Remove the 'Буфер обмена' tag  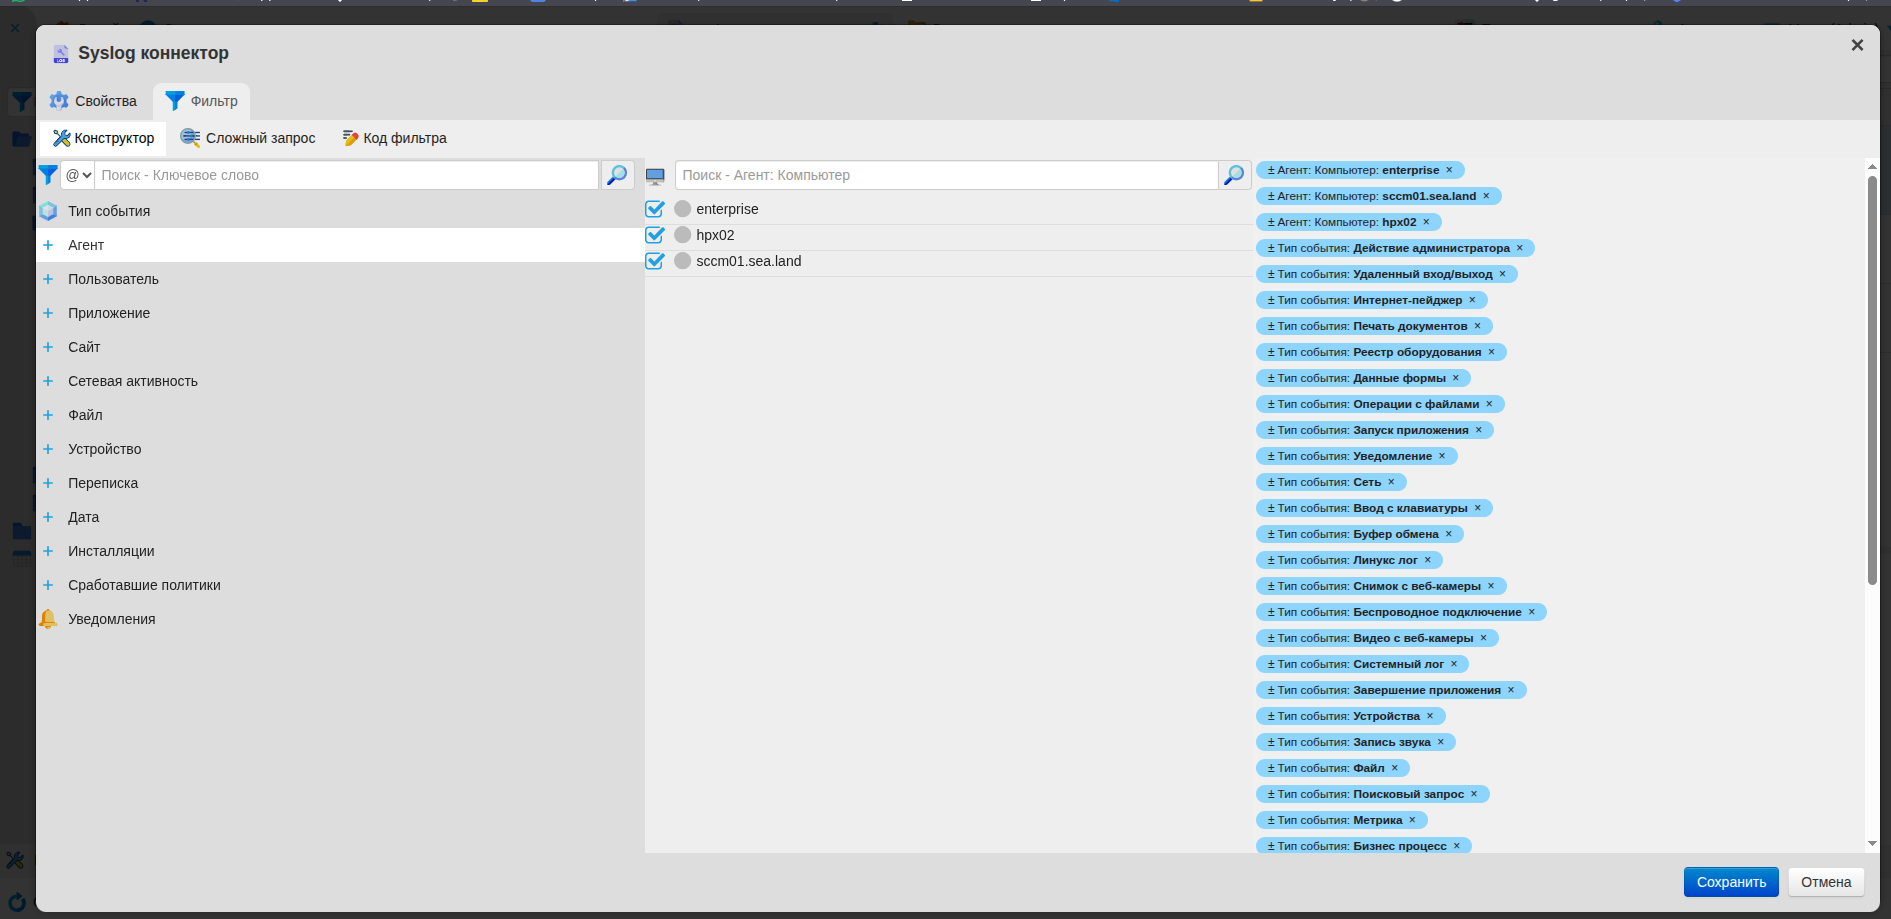coord(1449,534)
